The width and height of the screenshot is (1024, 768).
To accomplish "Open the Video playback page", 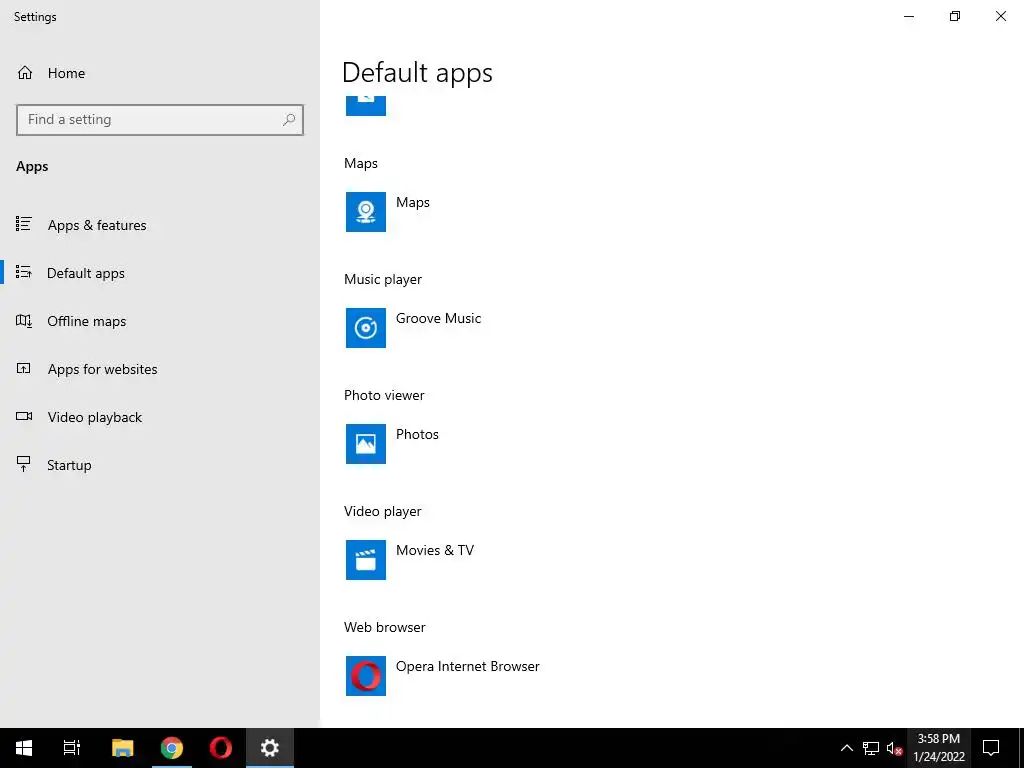I will pyautogui.click(x=160, y=417).
